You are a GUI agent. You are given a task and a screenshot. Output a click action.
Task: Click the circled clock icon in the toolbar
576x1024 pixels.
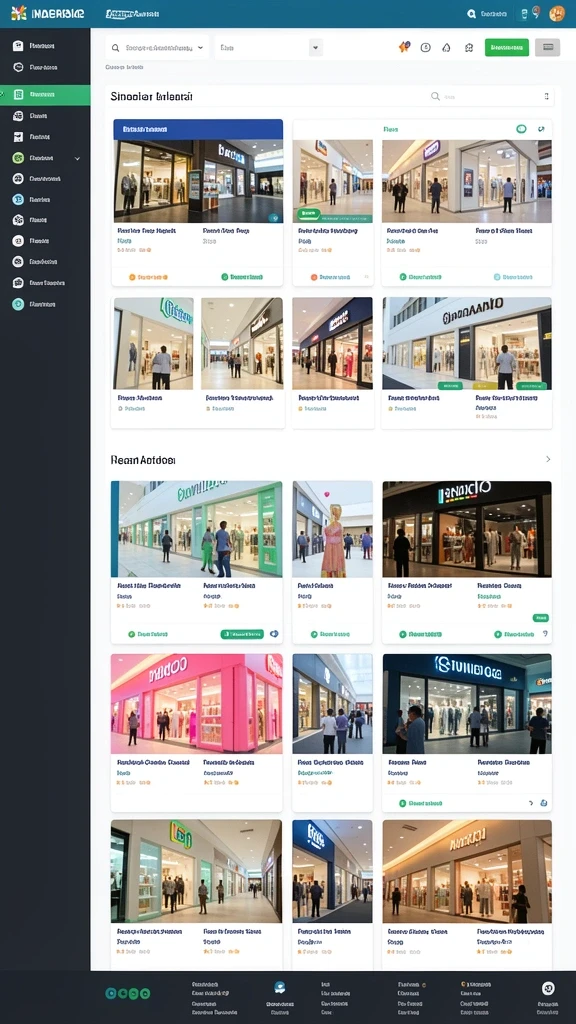click(x=426, y=47)
